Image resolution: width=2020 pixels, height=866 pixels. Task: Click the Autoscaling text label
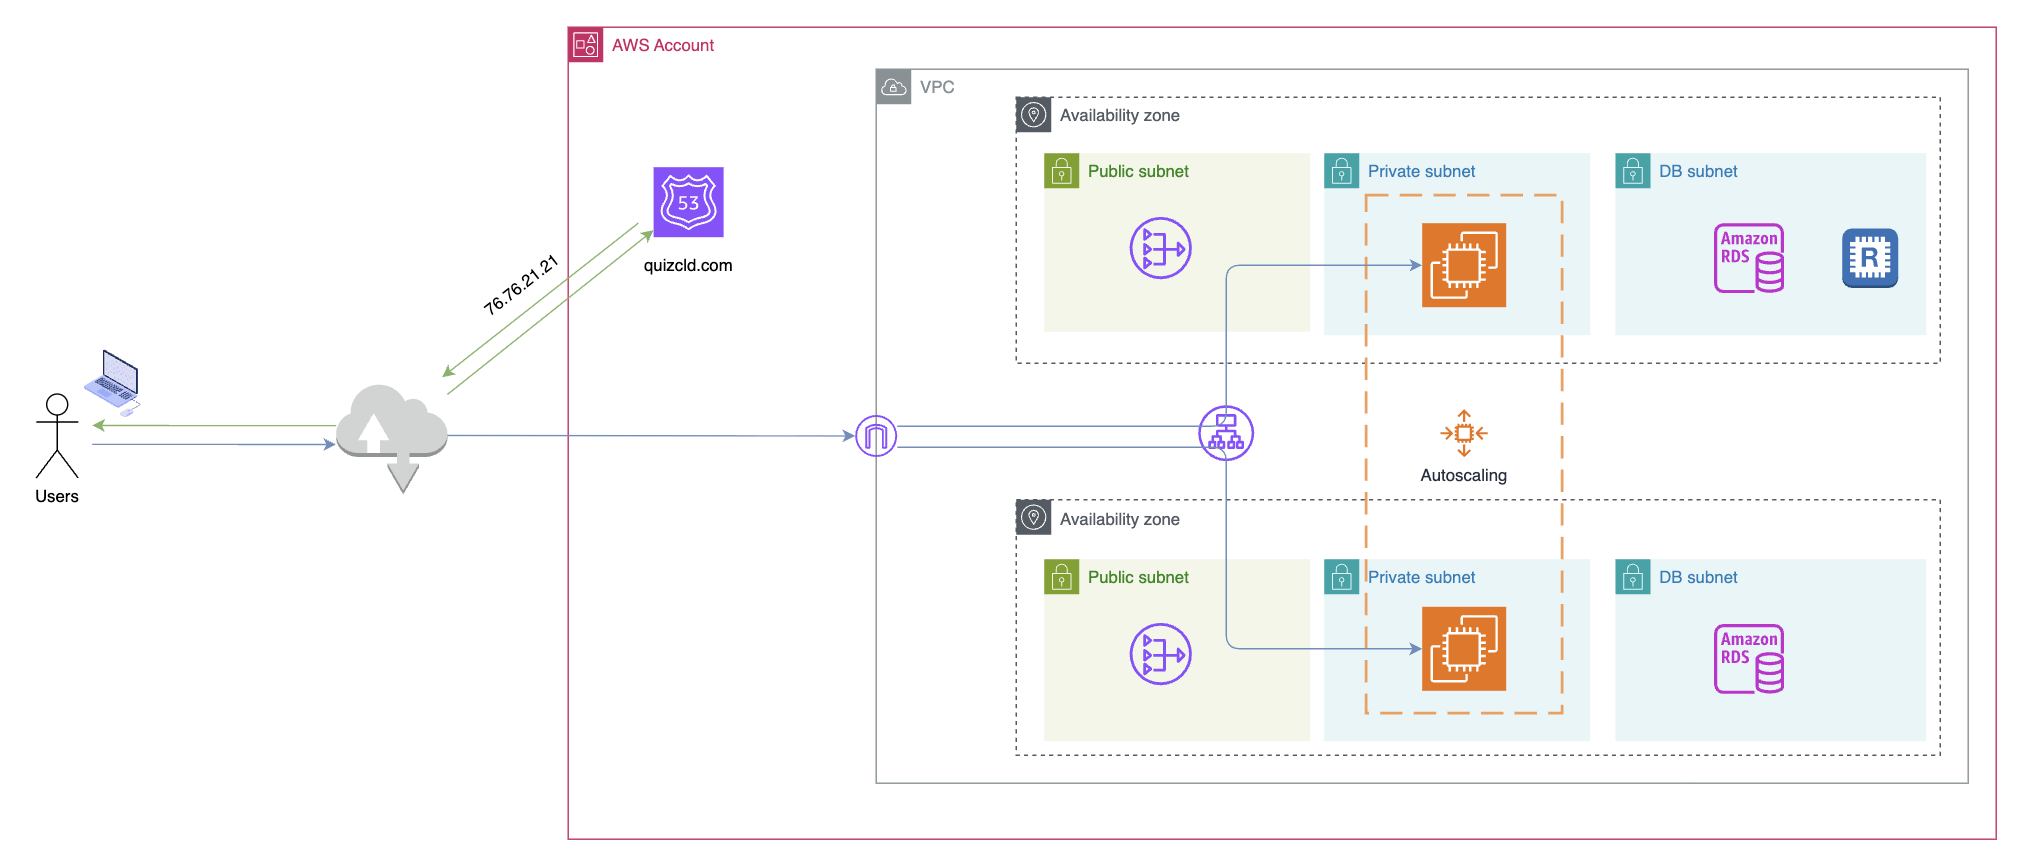1463,476
